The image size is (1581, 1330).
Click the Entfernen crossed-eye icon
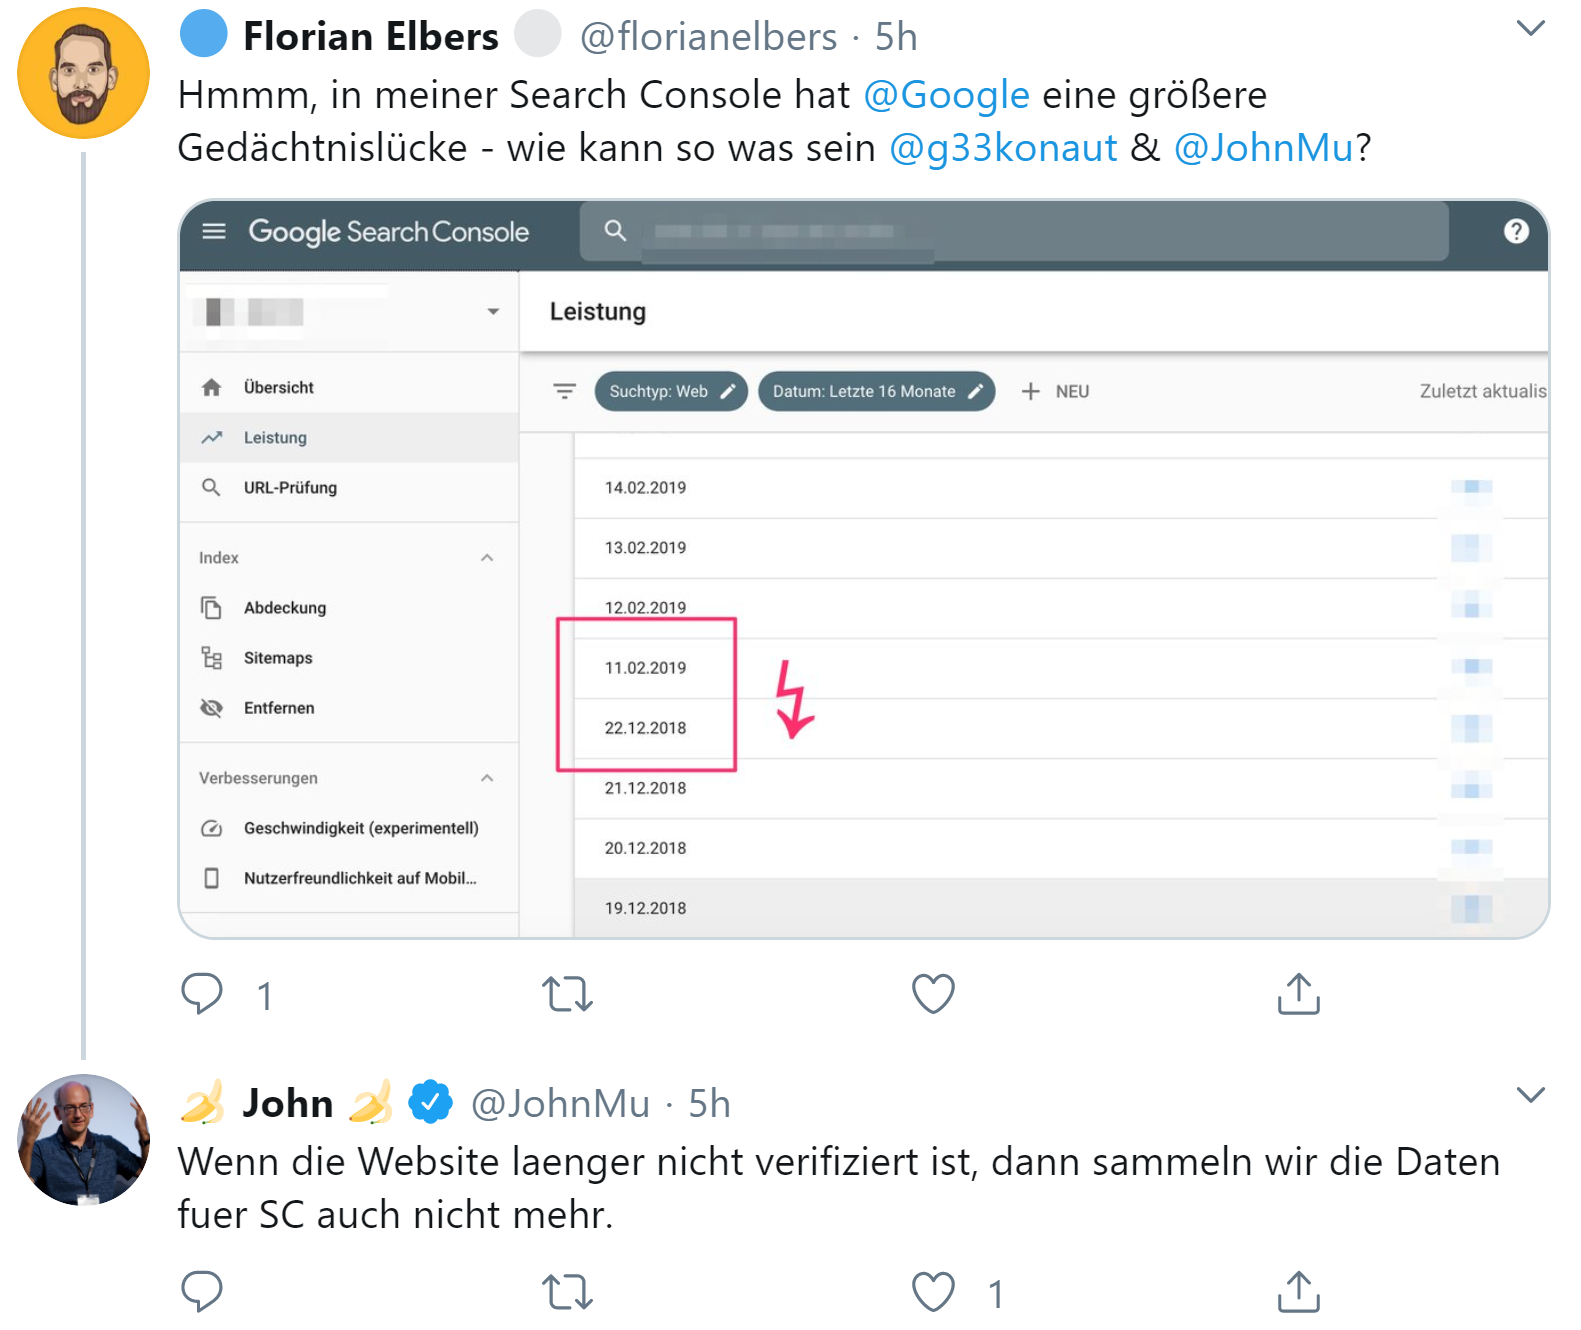[x=211, y=707]
